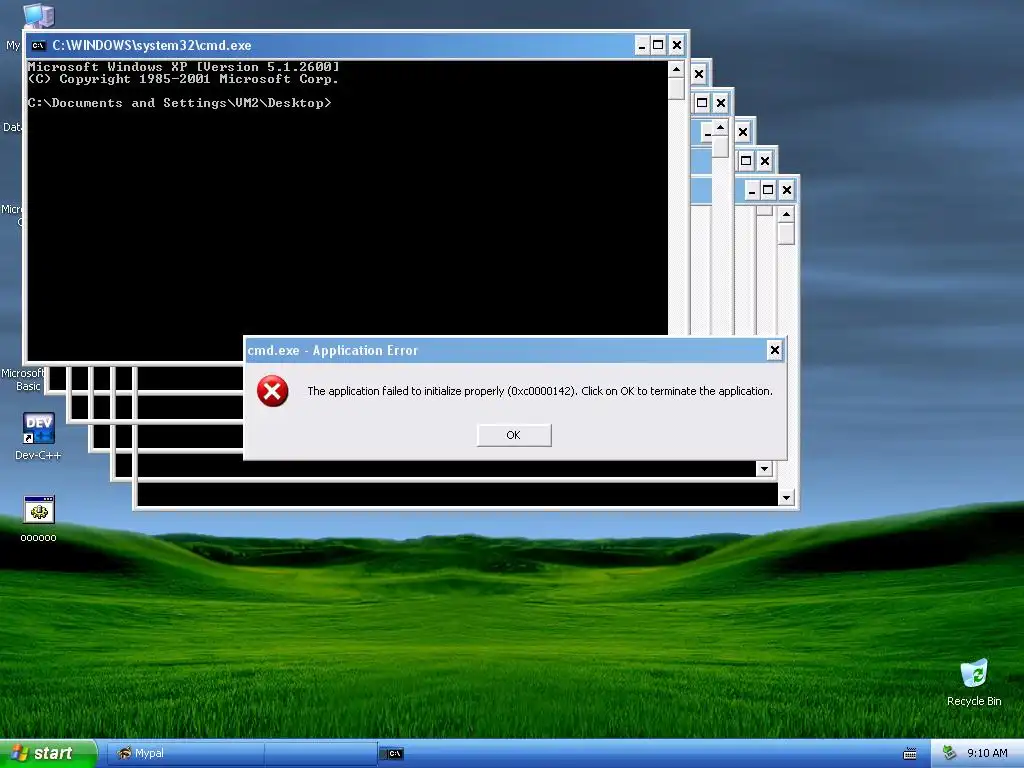Click the red error icon in the dialog
This screenshot has width=1024, height=768.
click(272, 391)
